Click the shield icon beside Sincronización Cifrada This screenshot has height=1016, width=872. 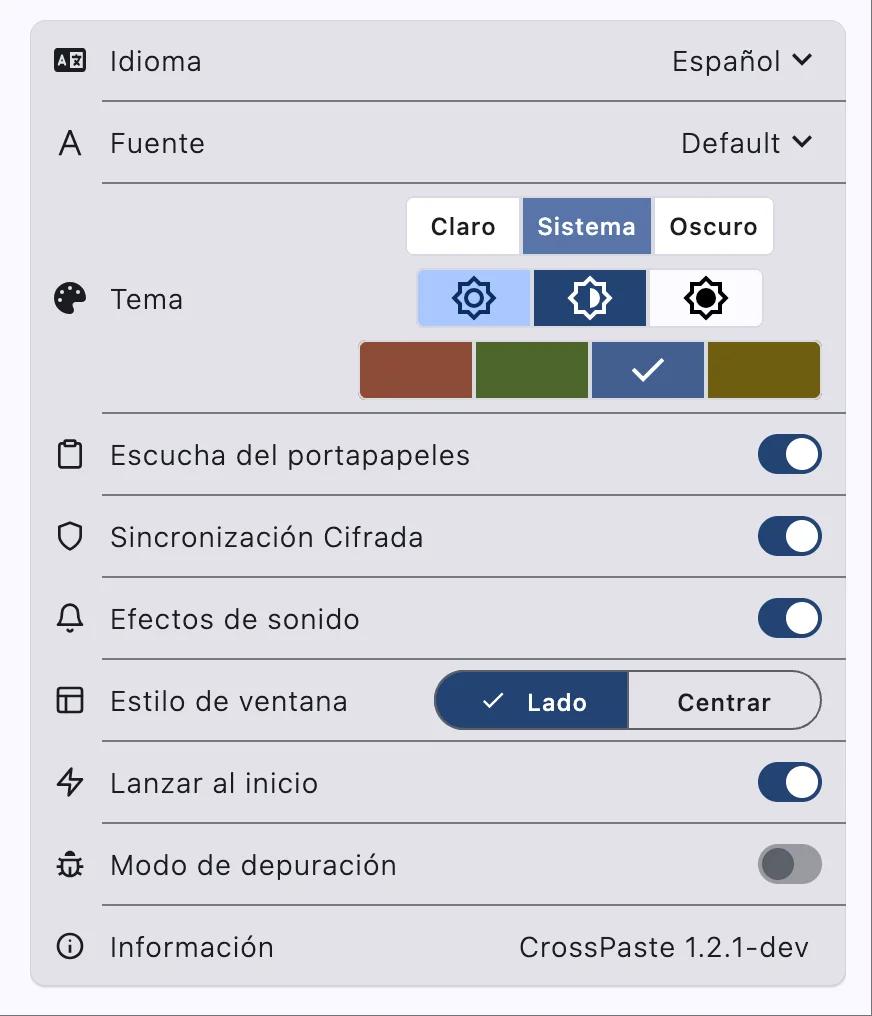pyautogui.click(x=68, y=536)
